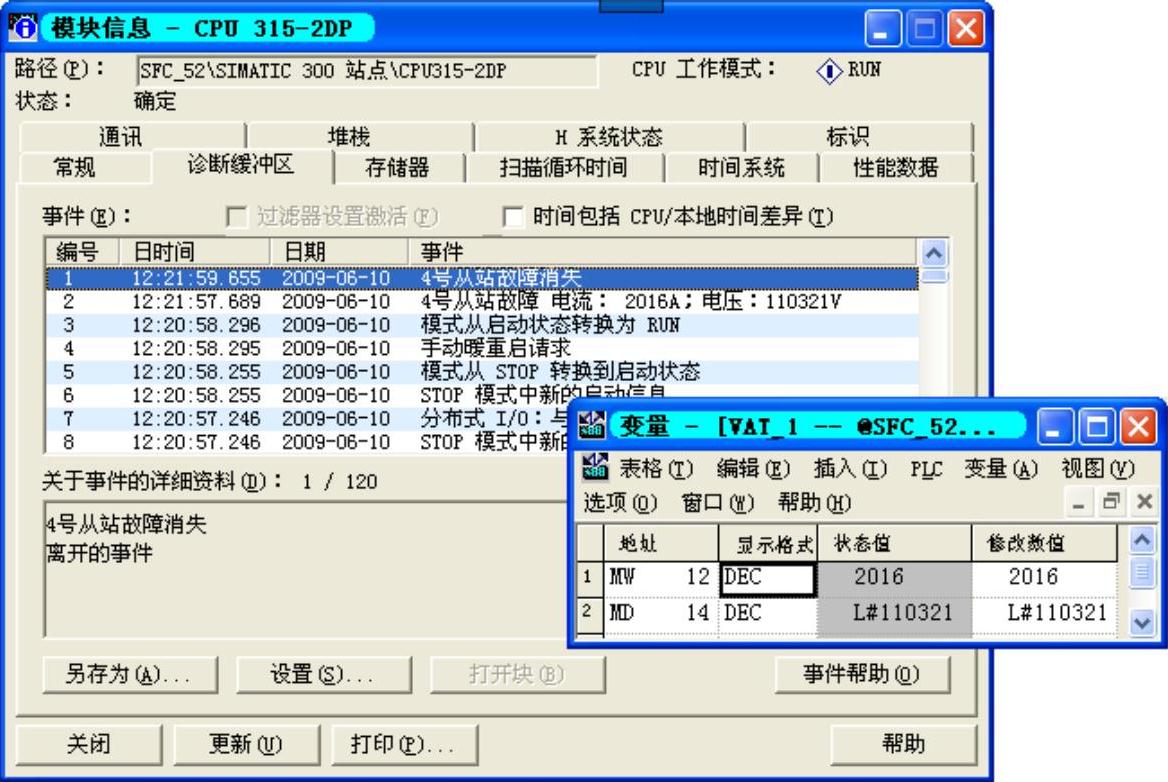Select event 4 手动暖重启请求
The width and height of the screenshot is (1168, 782).
tap(482, 349)
